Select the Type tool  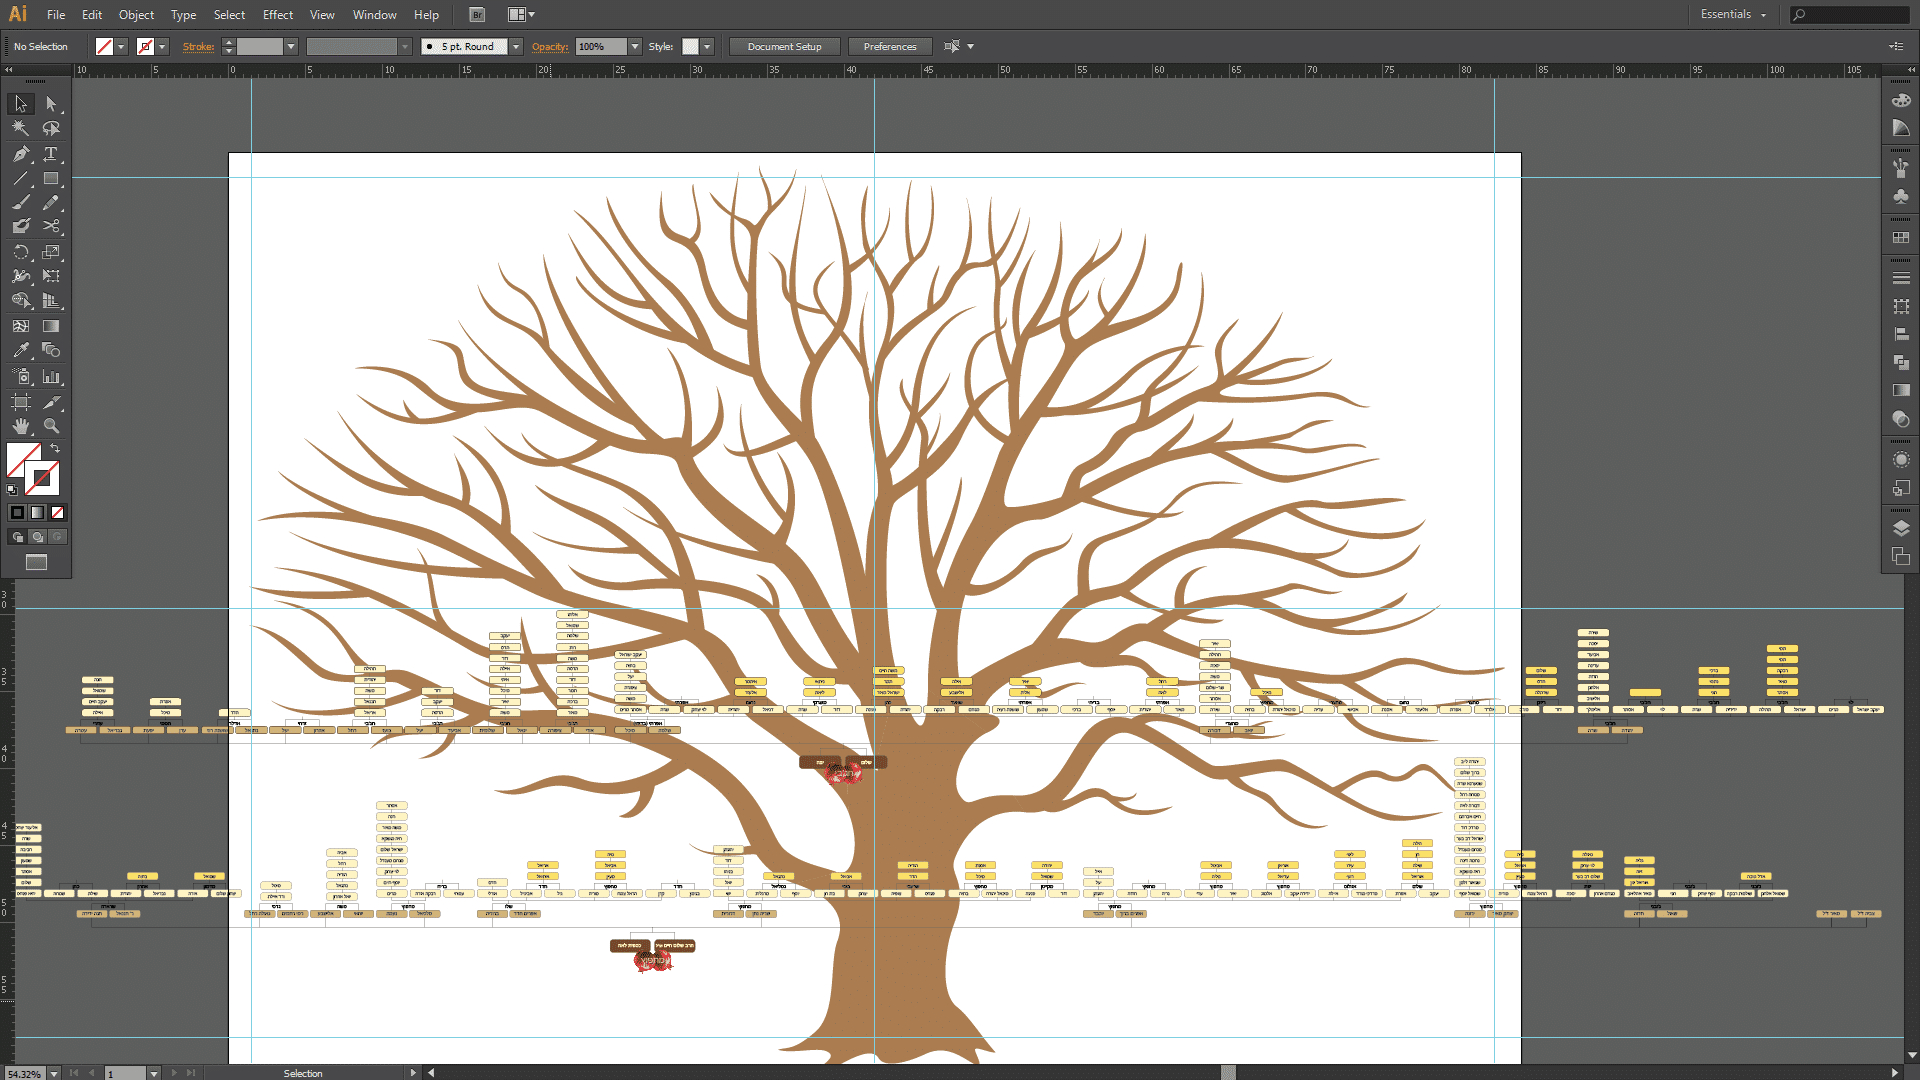[x=51, y=154]
